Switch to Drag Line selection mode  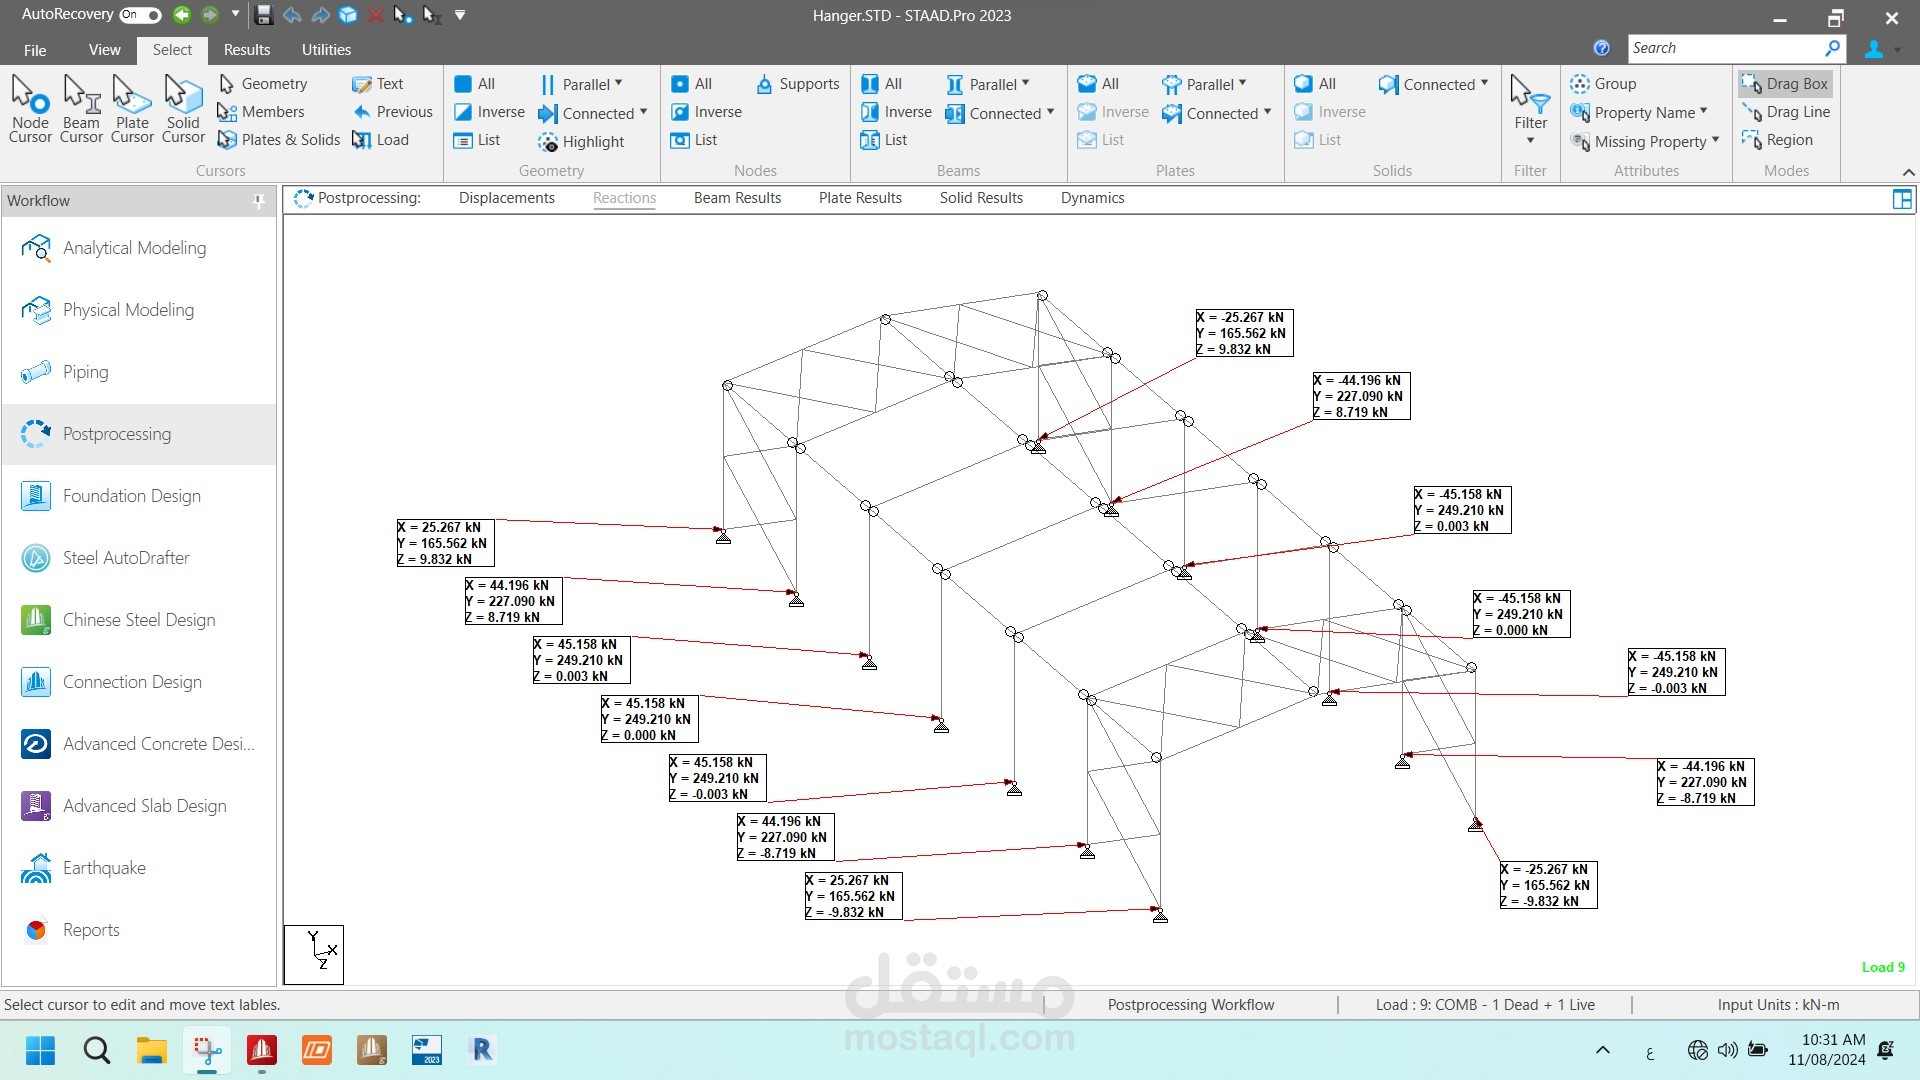[x=1786, y=112]
